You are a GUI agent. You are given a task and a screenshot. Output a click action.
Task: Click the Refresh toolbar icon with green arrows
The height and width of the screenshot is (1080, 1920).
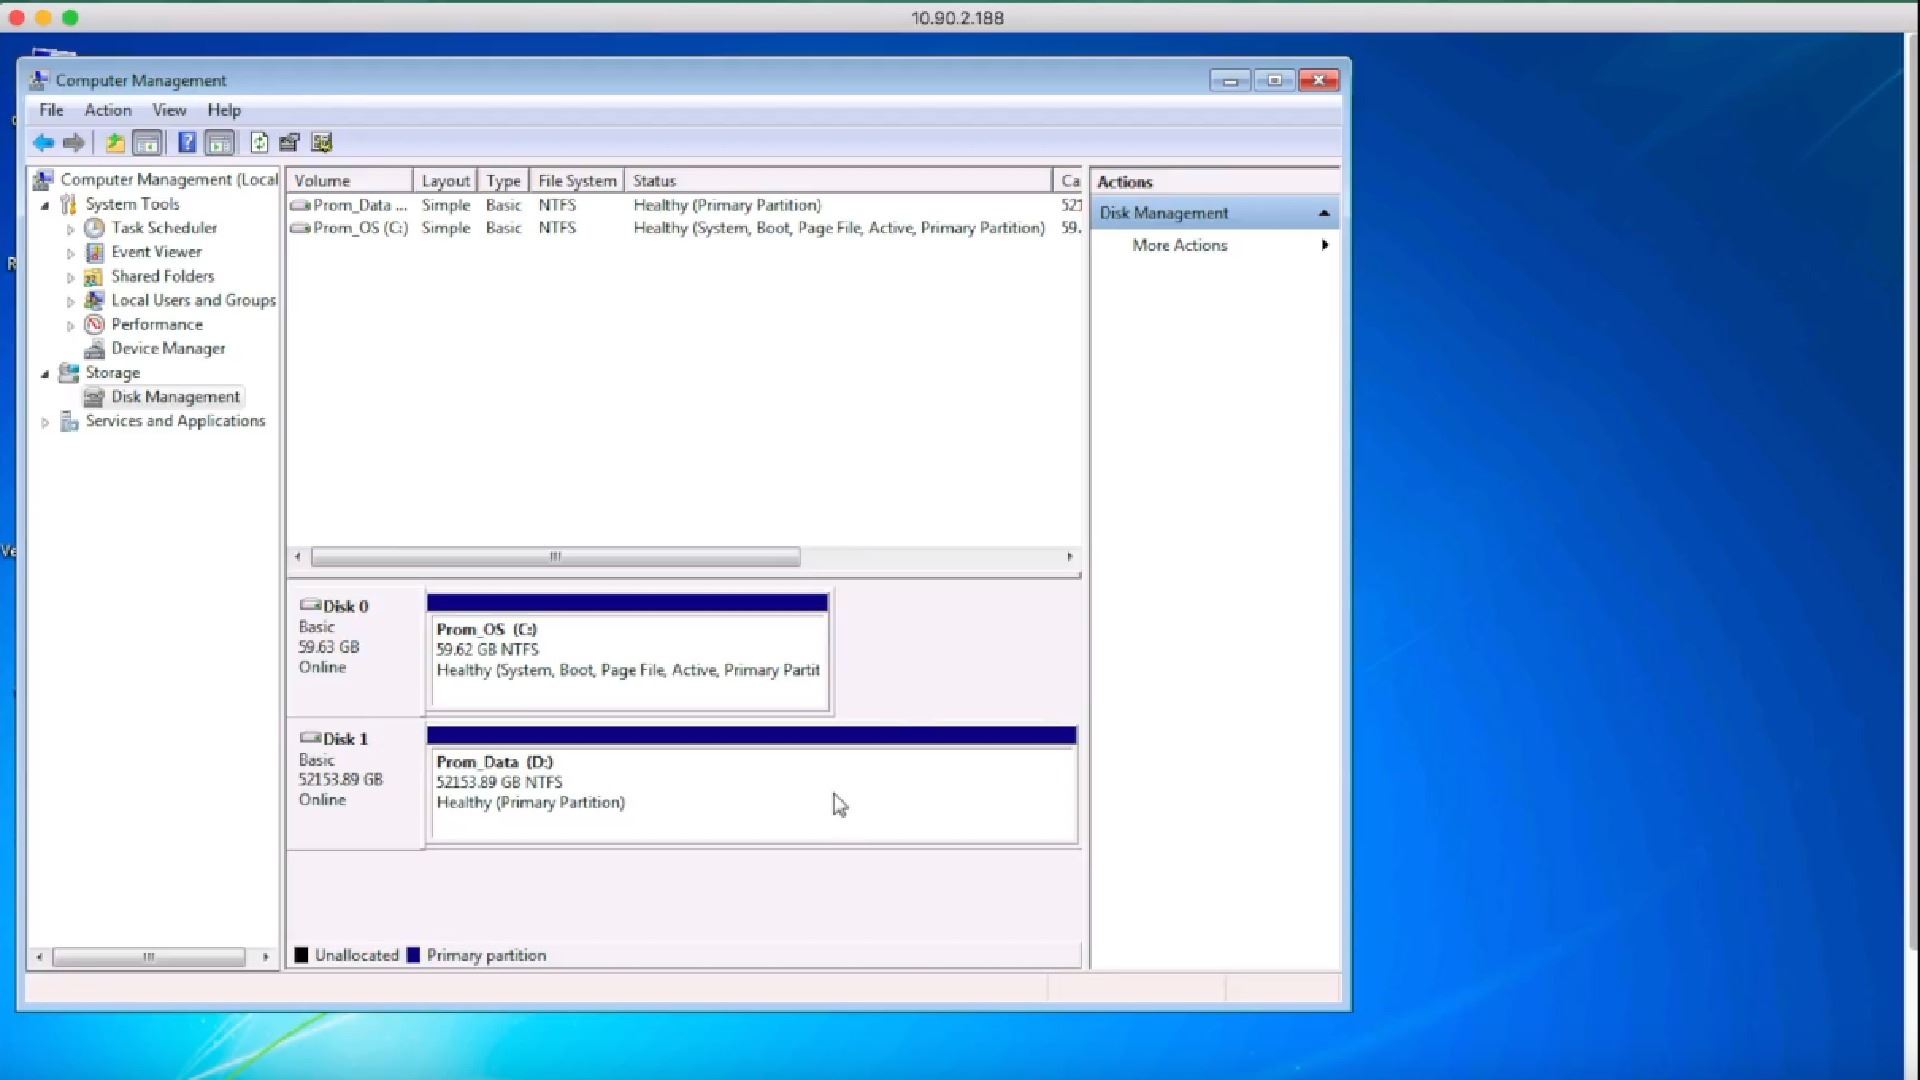click(x=259, y=143)
